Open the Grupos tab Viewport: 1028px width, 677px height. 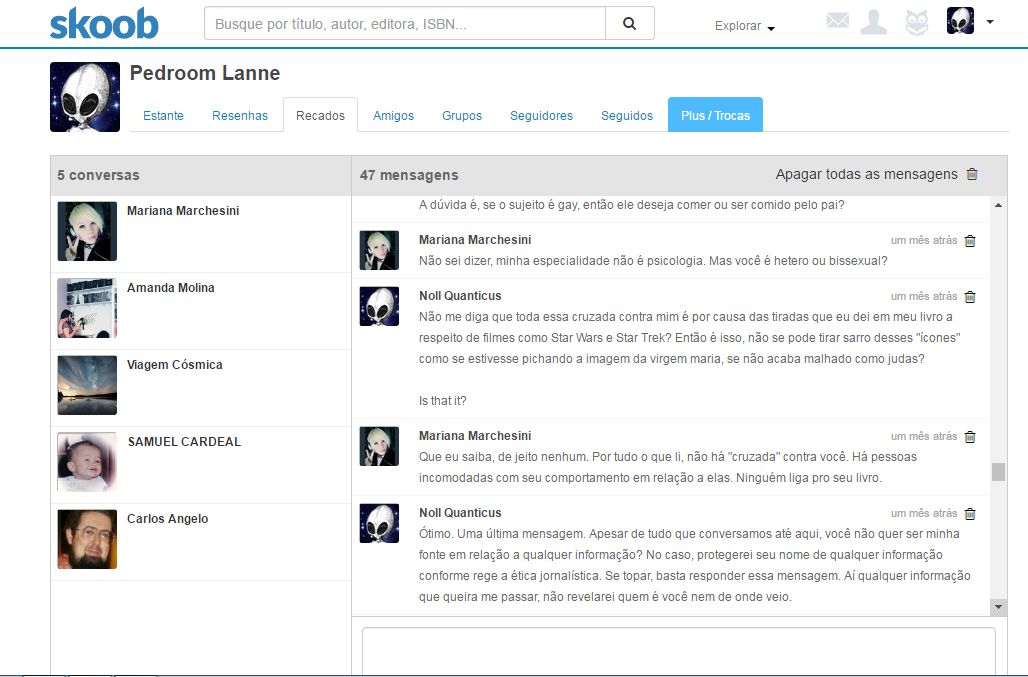coord(462,115)
